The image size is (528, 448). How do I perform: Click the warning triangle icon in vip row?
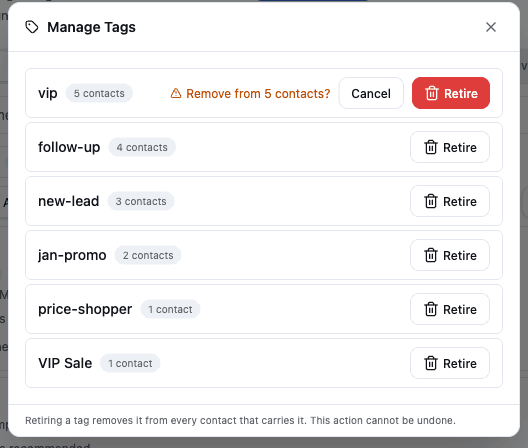[x=176, y=93]
